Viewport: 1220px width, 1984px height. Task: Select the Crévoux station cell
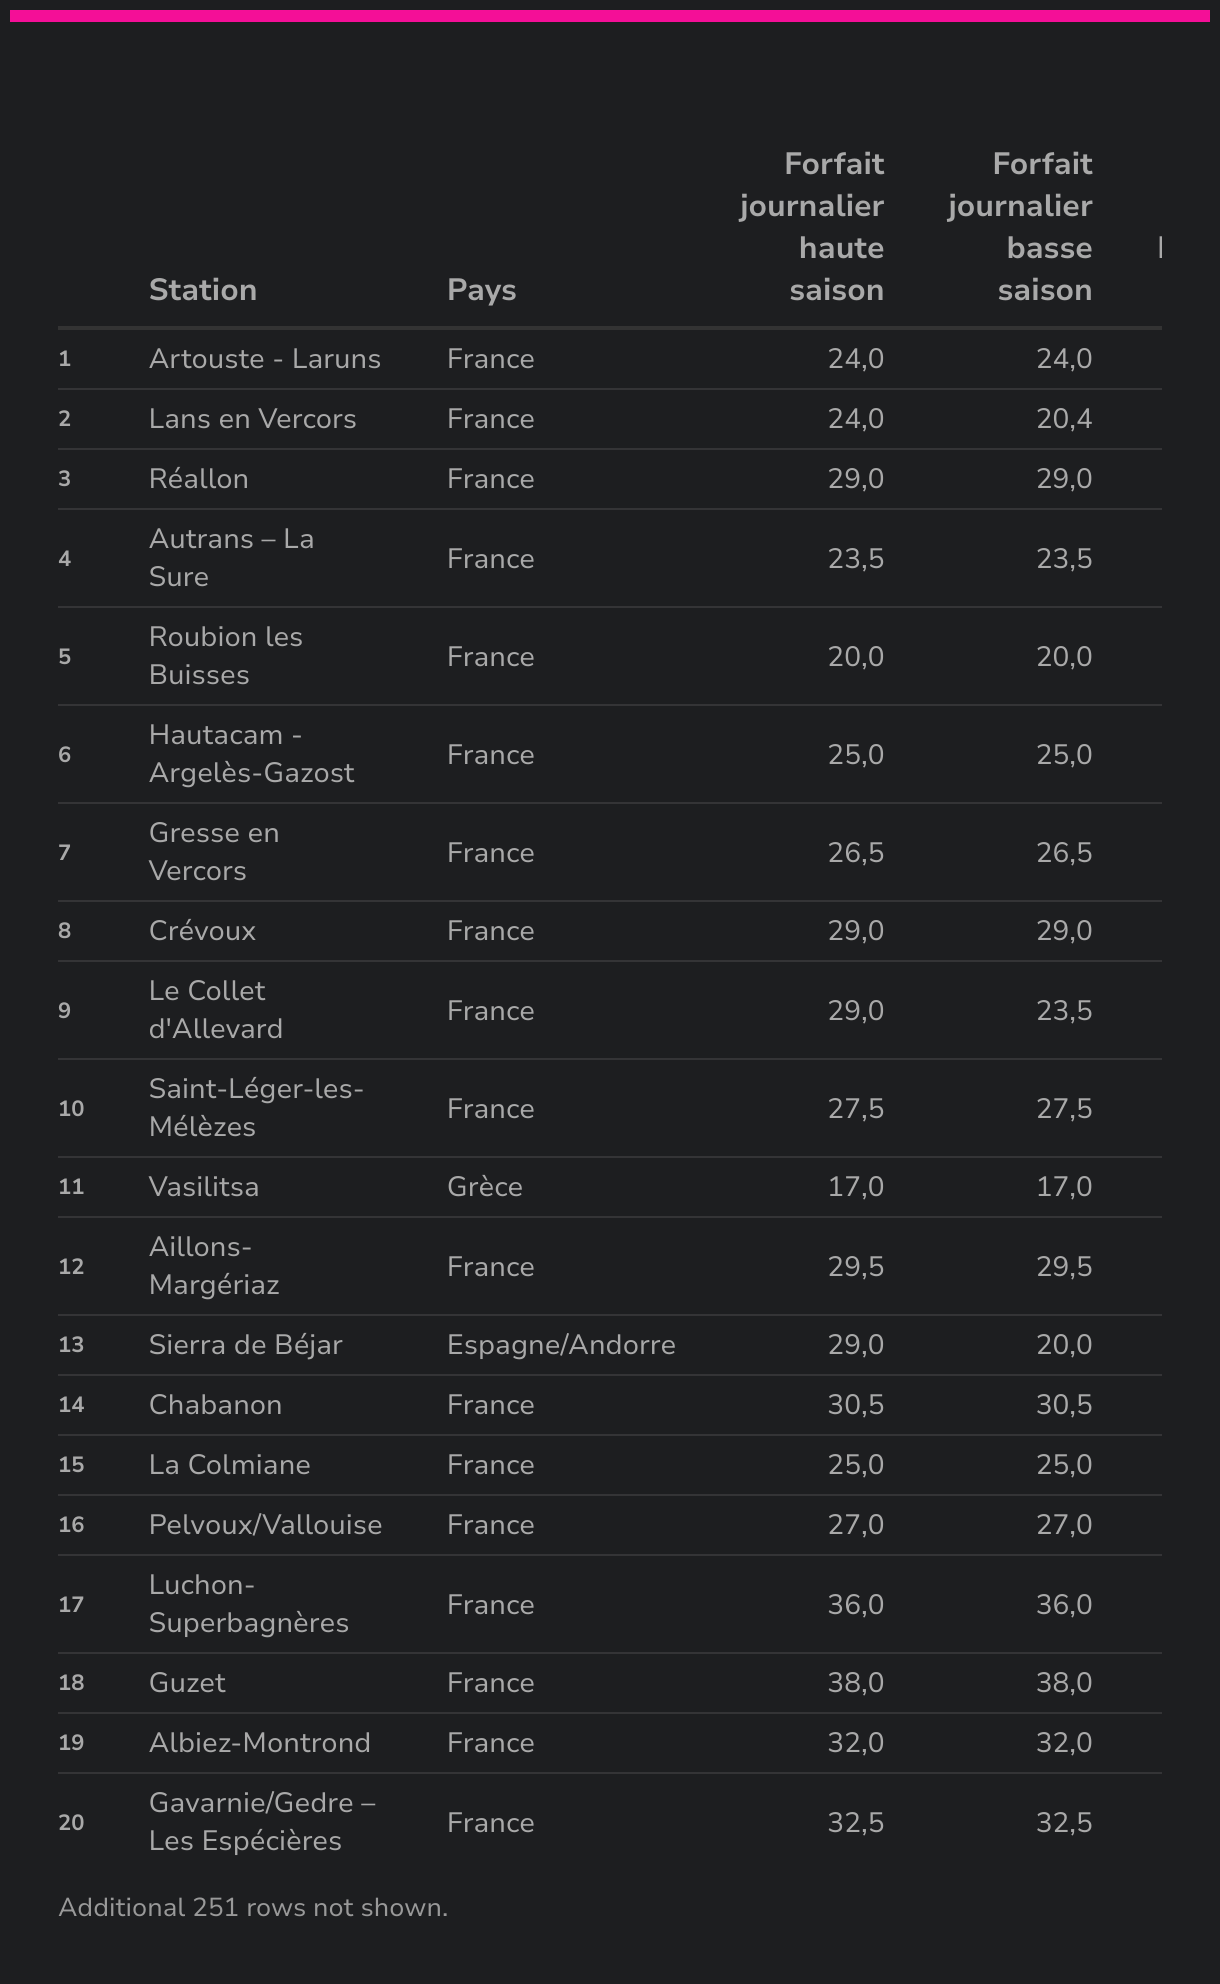[x=202, y=931]
